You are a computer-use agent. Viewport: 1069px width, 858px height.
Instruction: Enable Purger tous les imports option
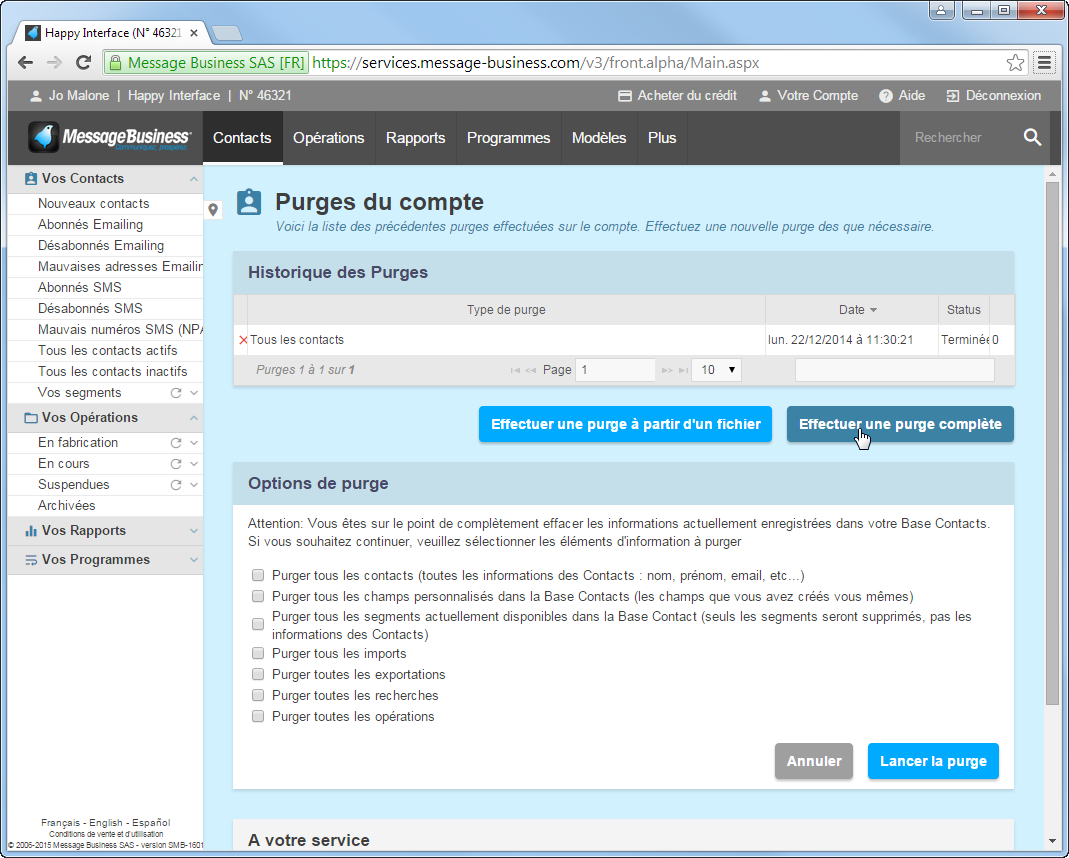[x=258, y=653]
